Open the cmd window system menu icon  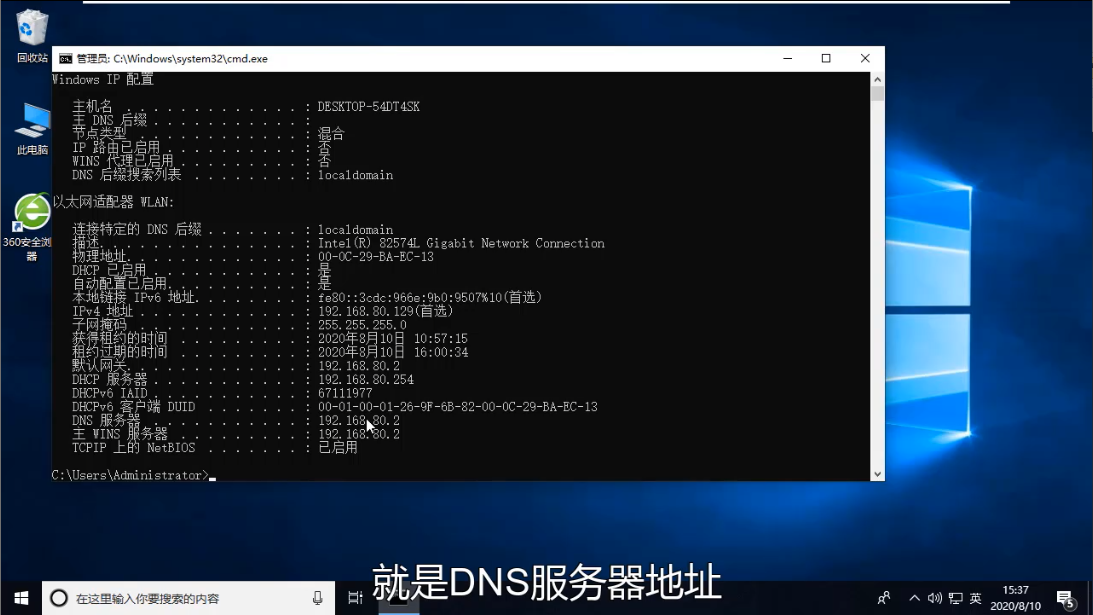point(66,59)
